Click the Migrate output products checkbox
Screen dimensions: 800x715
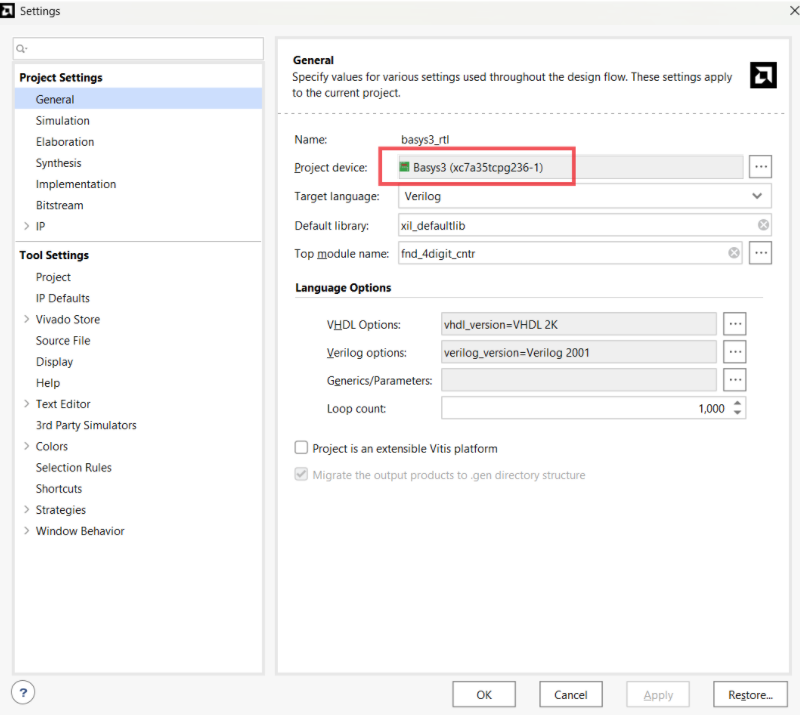302,475
